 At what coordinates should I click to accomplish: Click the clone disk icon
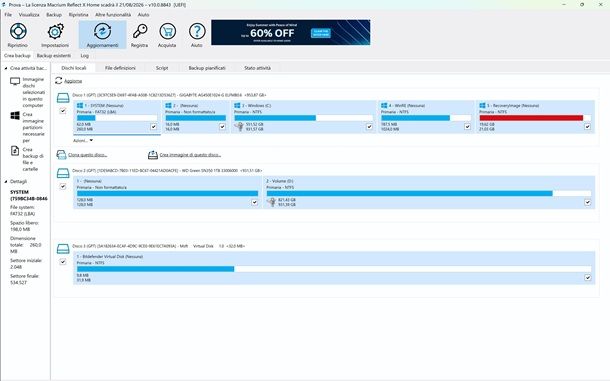61,155
